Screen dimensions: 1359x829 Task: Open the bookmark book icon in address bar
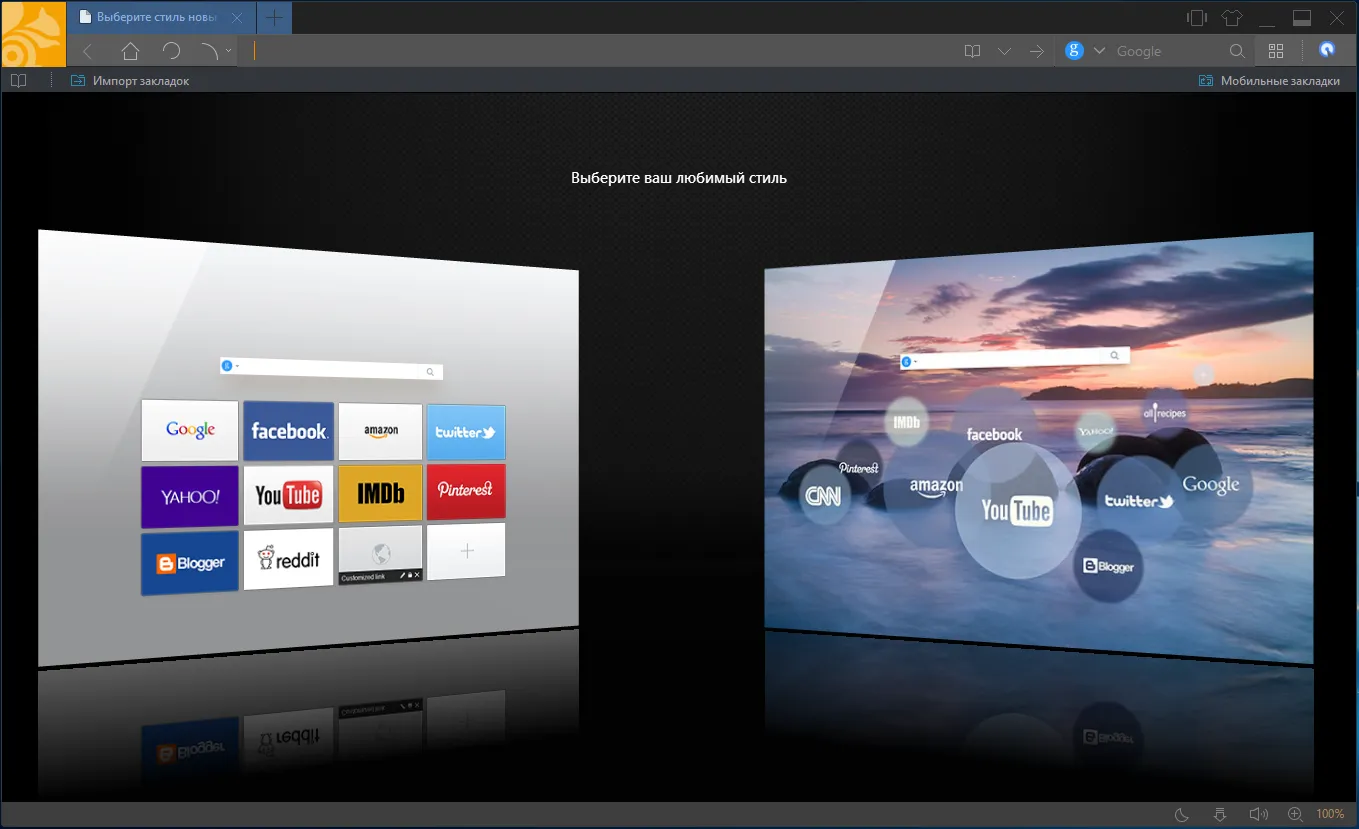coord(972,51)
